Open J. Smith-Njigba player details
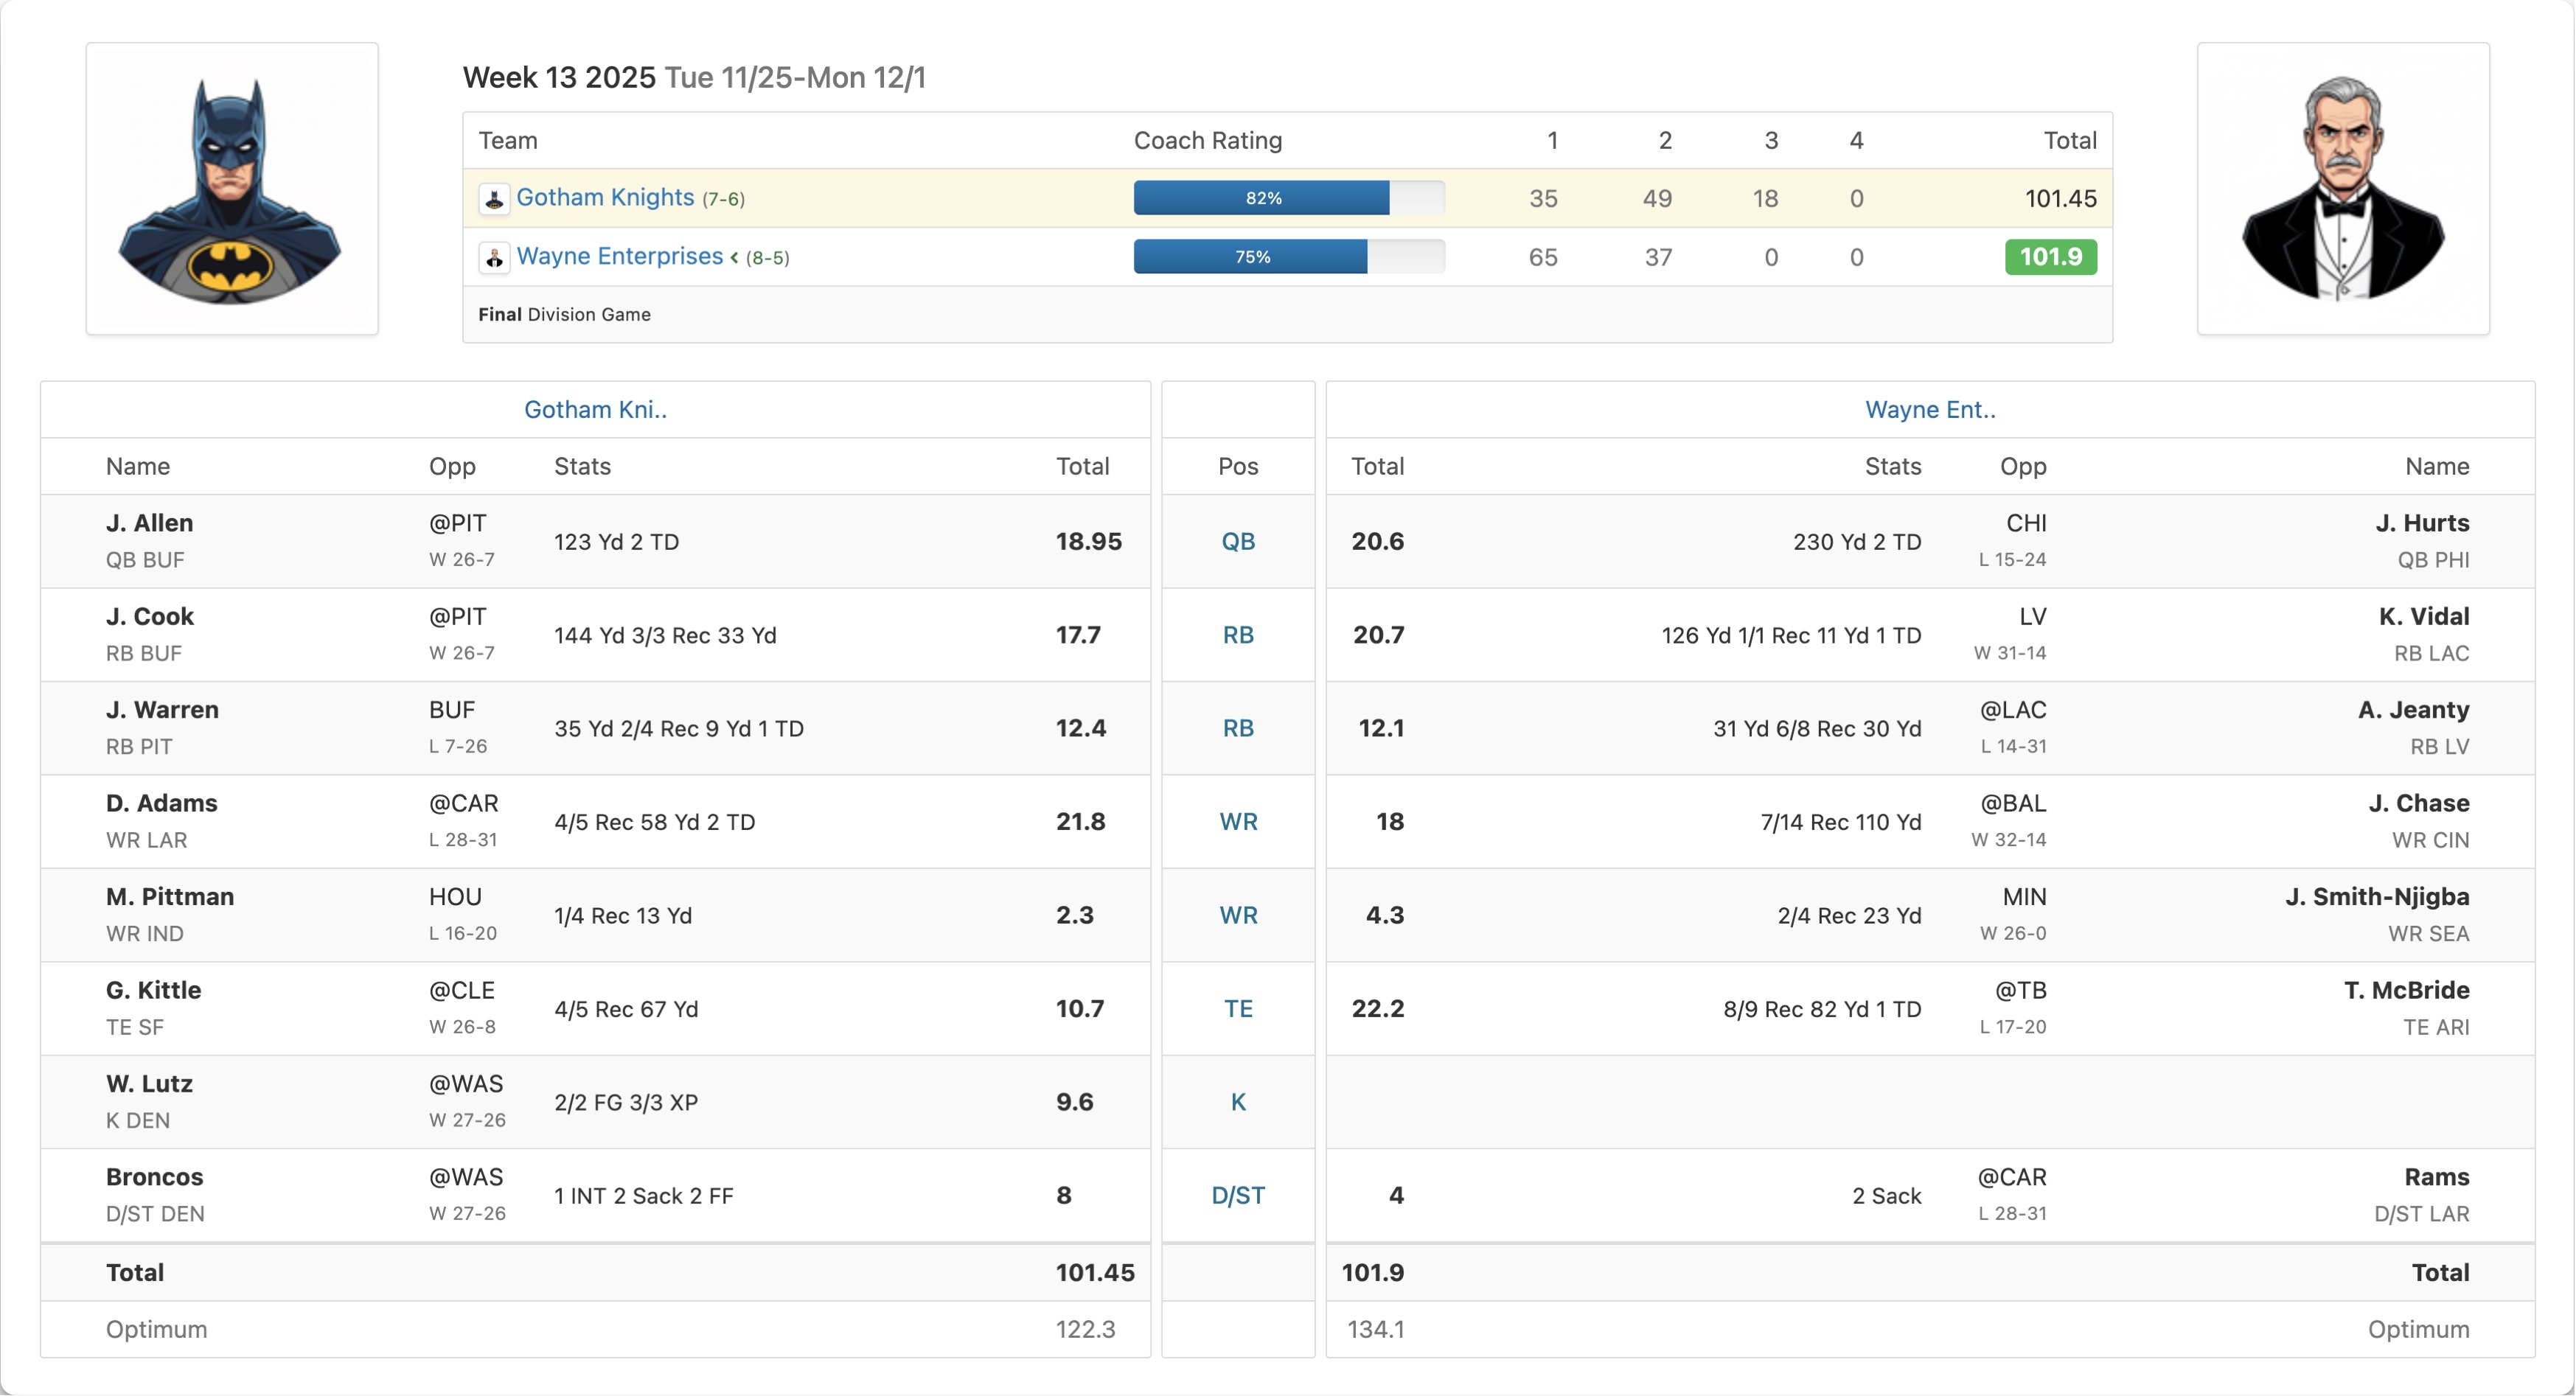The height and width of the screenshot is (1396, 2576). pyautogui.click(x=2376, y=896)
